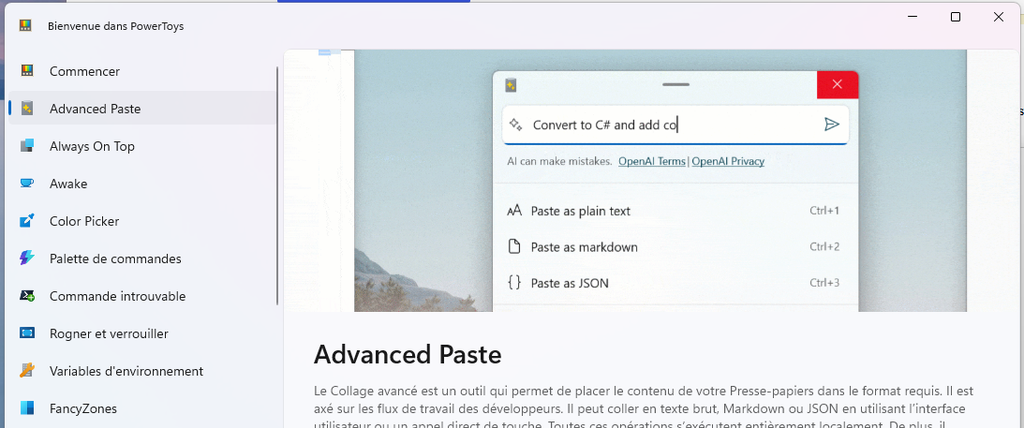Screen dimensions: 1024x428
Task: Open Awake via its cup icon
Action: coord(27,184)
